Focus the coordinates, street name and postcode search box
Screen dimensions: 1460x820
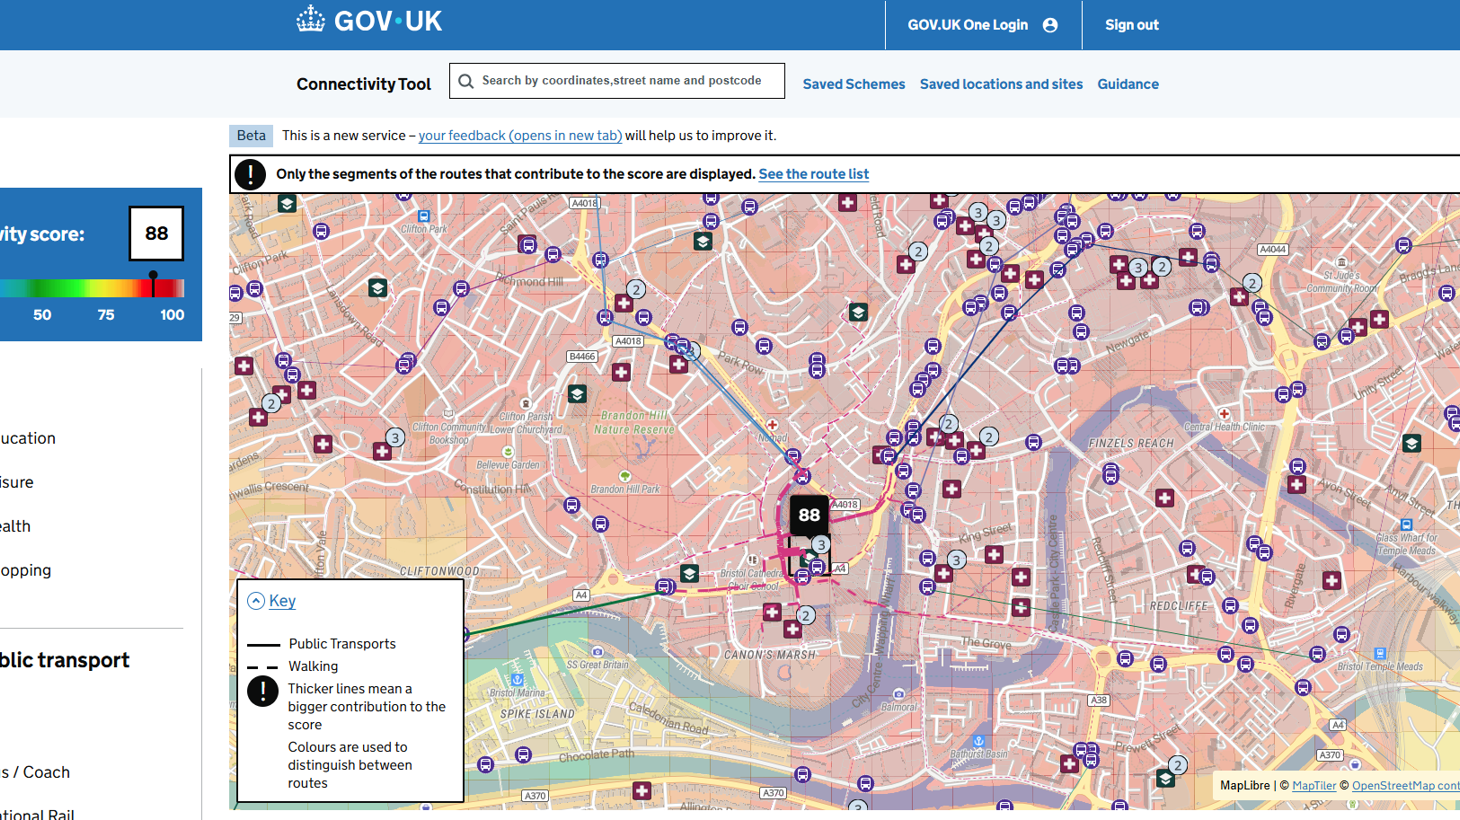(617, 81)
